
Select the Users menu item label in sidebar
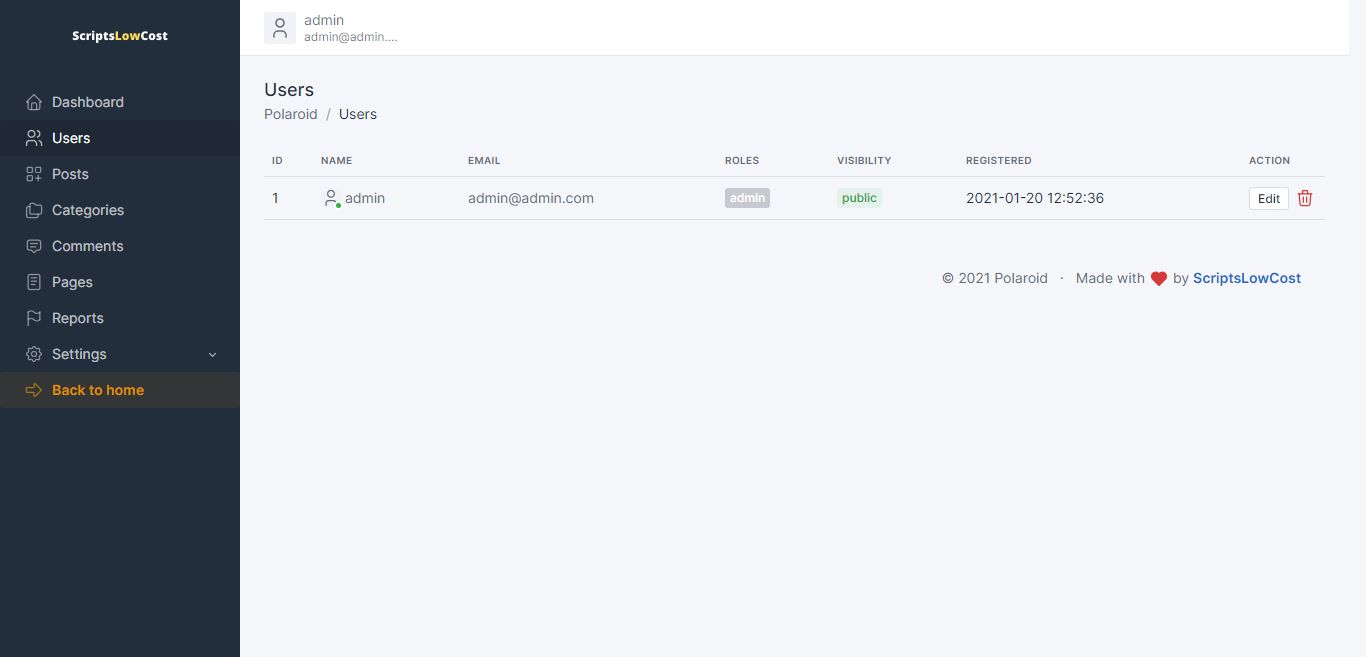71,138
